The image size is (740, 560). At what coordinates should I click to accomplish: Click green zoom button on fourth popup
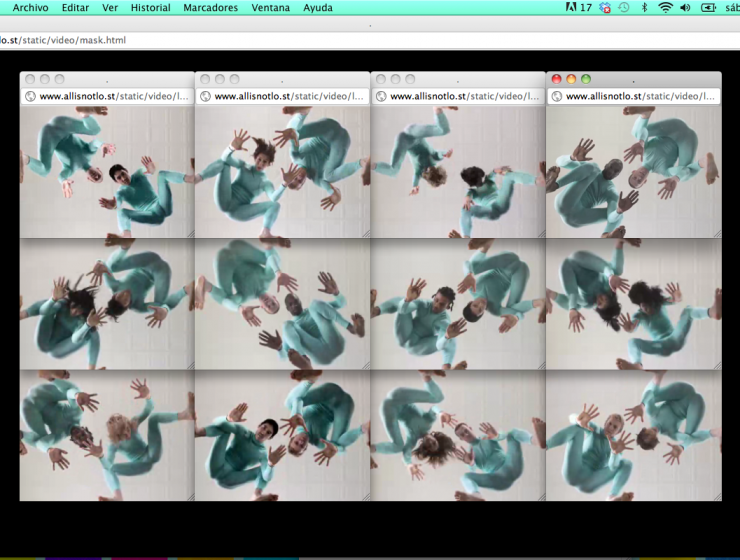pyautogui.click(x=586, y=79)
